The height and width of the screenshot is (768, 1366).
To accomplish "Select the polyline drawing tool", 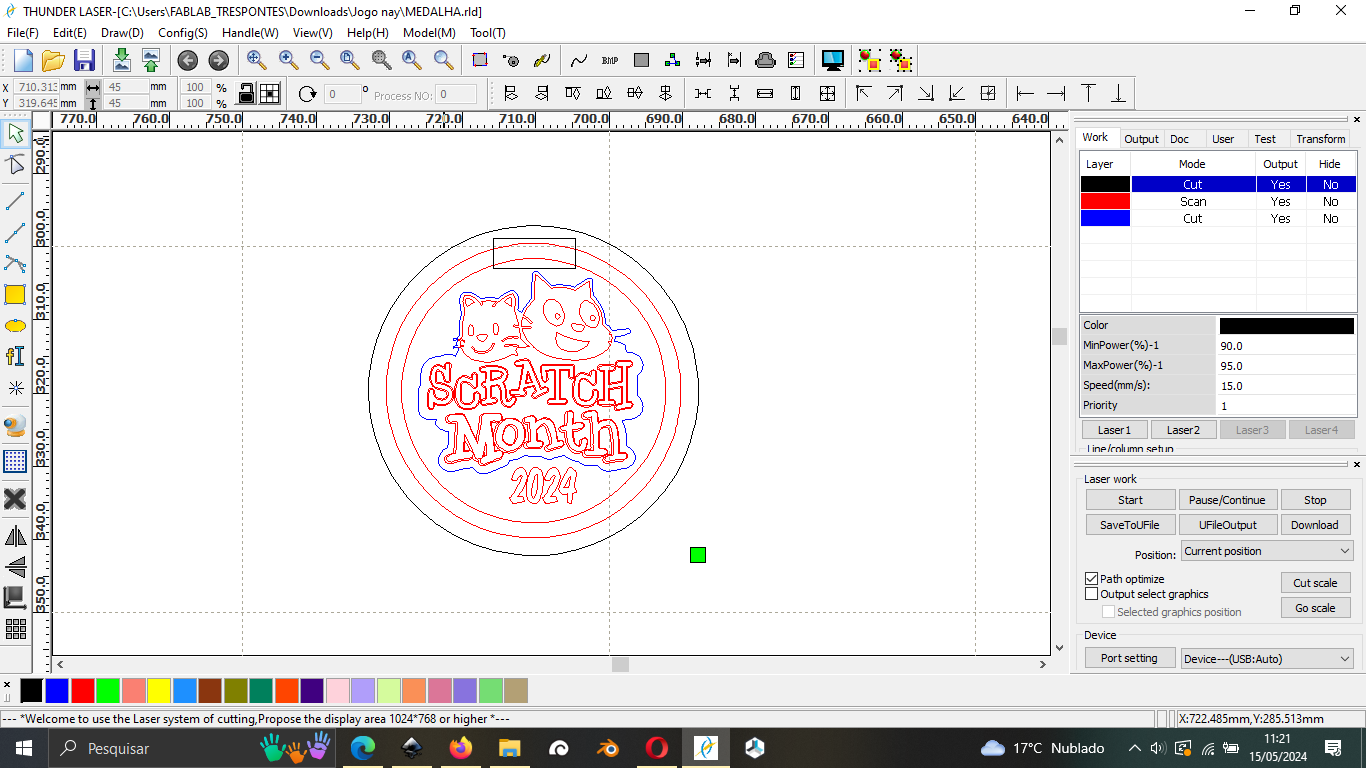I will pos(15,233).
